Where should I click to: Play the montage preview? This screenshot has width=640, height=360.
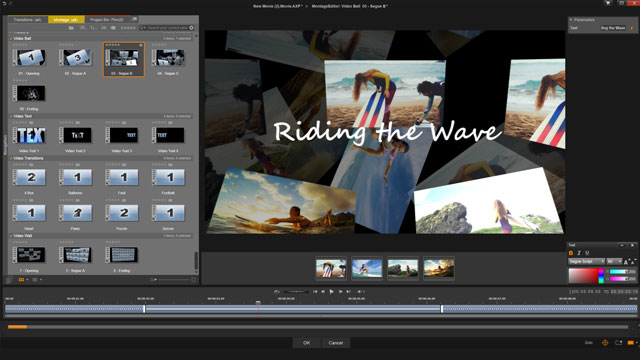(x=331, y=291)
